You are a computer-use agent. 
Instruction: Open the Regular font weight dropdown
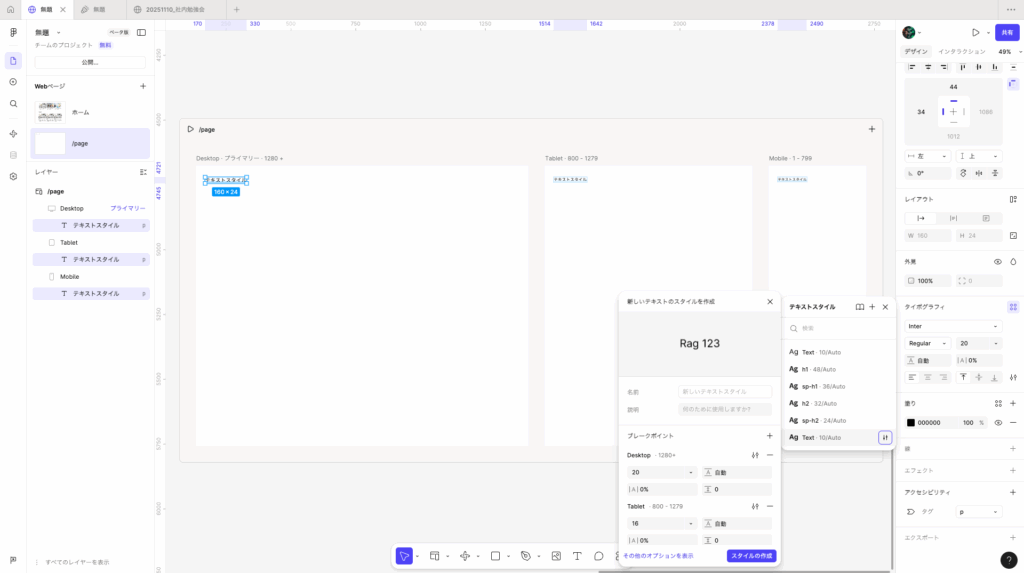pos(927,343)
